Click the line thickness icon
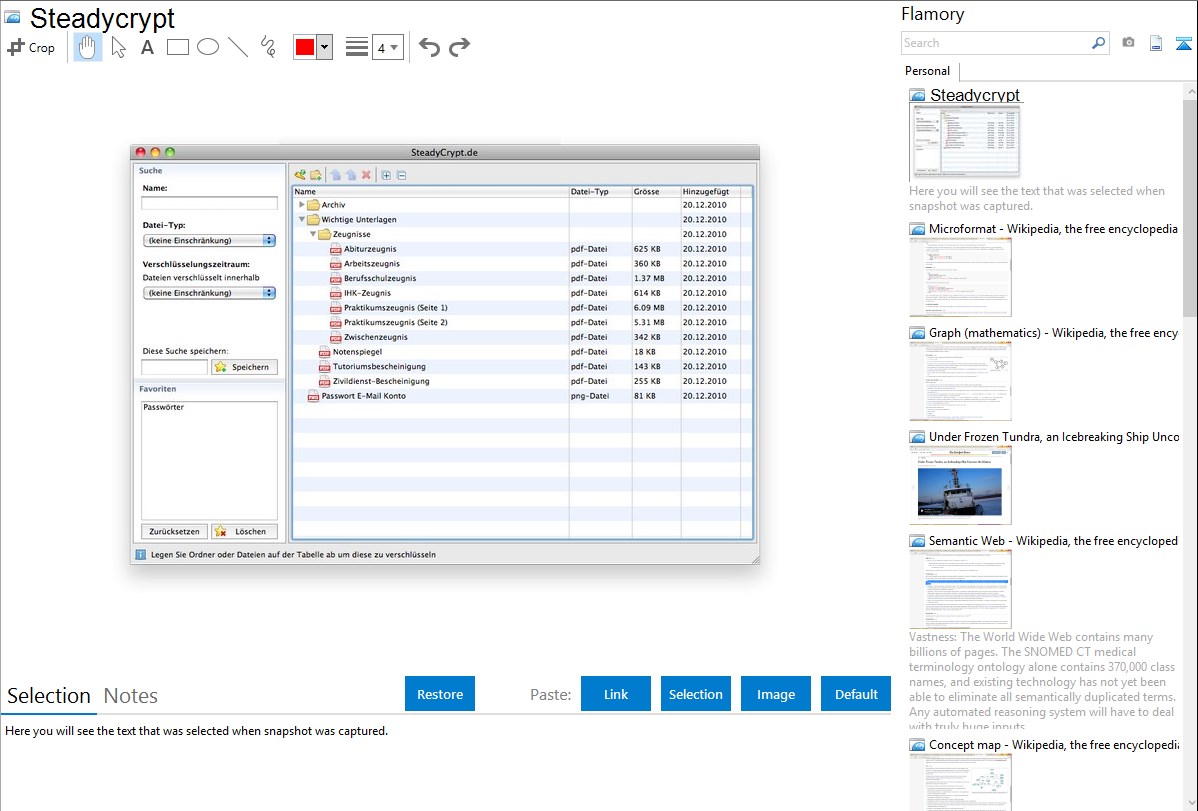 tap(357, 47)
